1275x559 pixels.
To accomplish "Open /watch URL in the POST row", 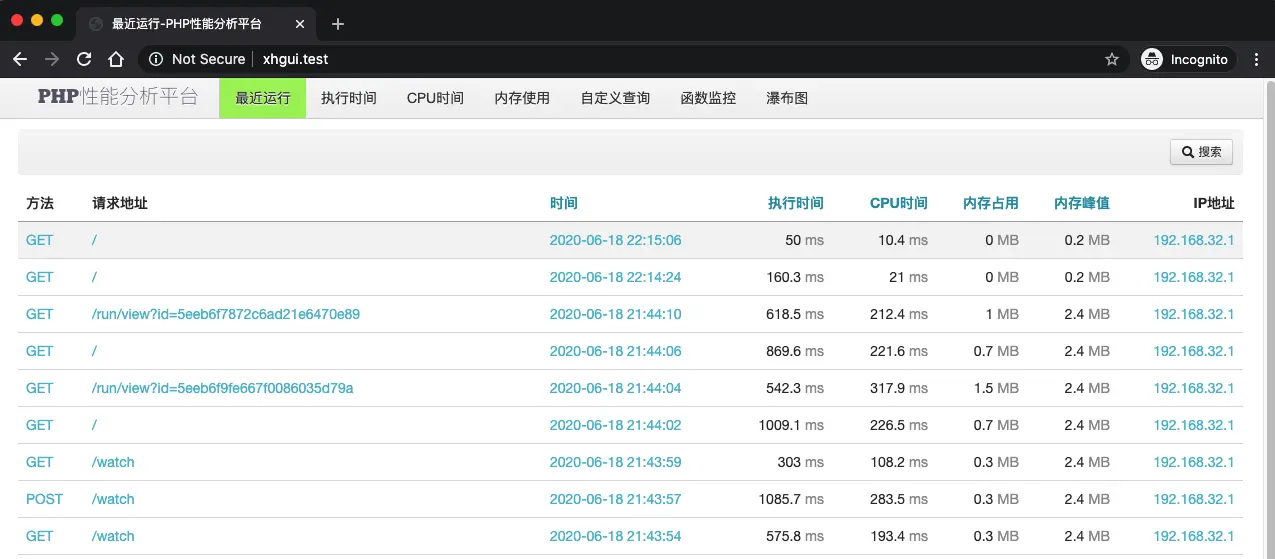I will [113, 499].
